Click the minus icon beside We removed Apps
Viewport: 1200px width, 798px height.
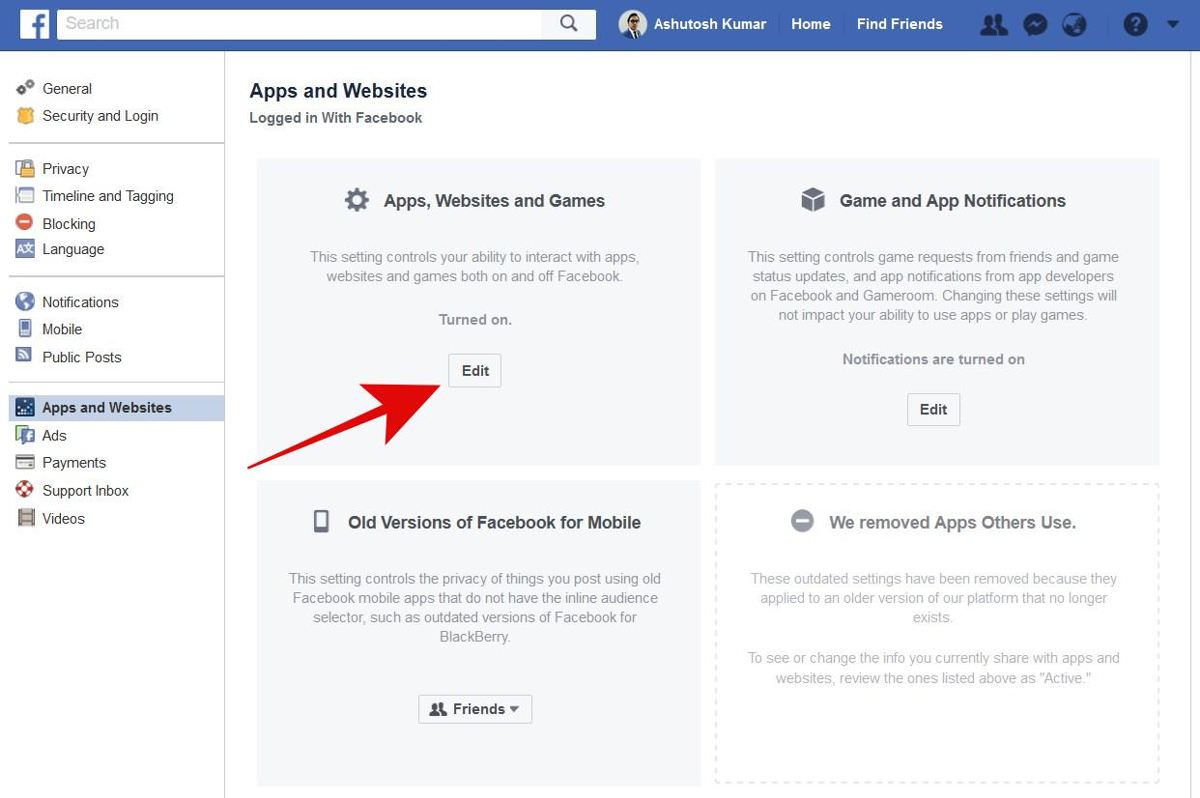pos(802,521)
